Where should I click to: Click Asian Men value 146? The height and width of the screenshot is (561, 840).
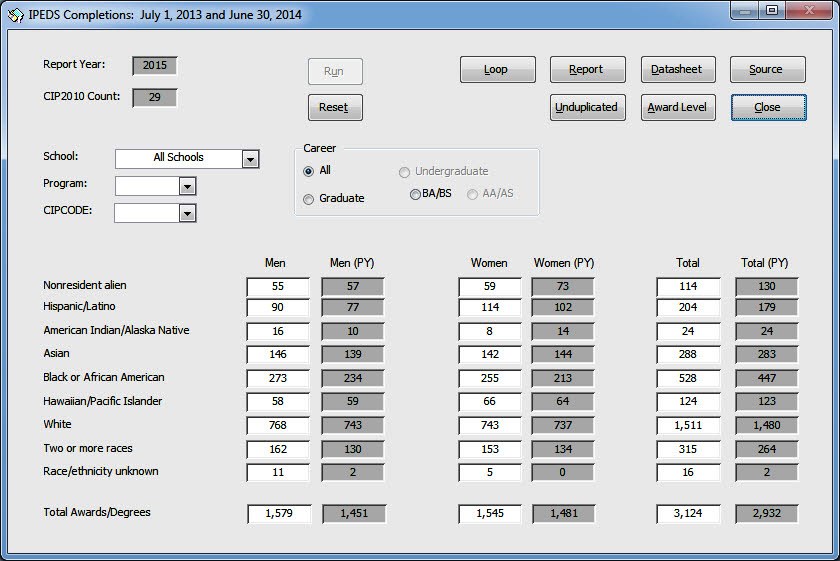(278, 355)
